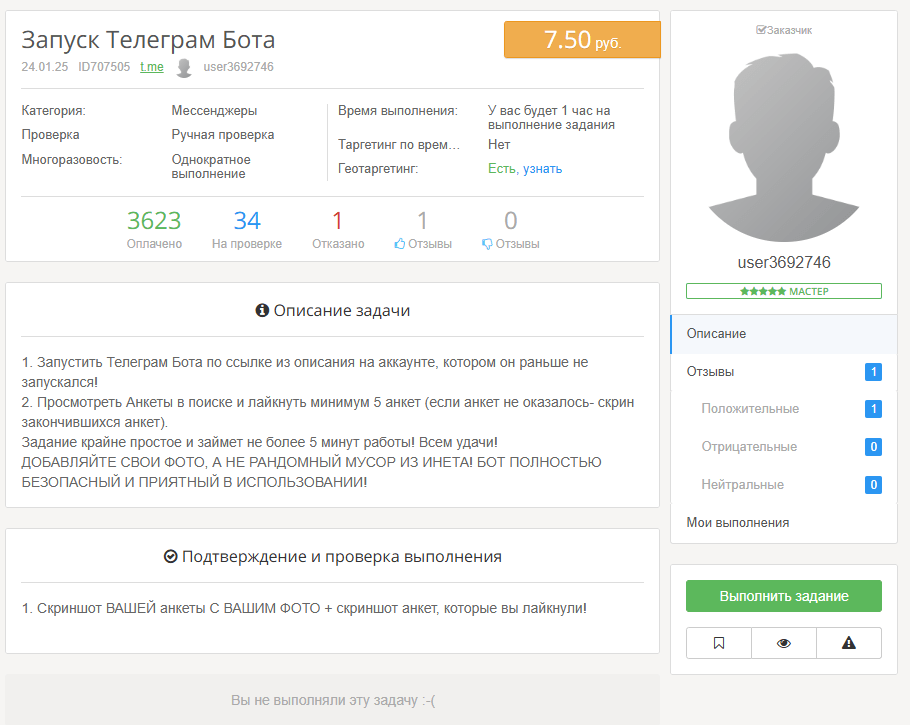Image resolution: width=910 pixels, height=725 pixels.
Task: Click the 1 Отказано counter
Action: point(338,229)
